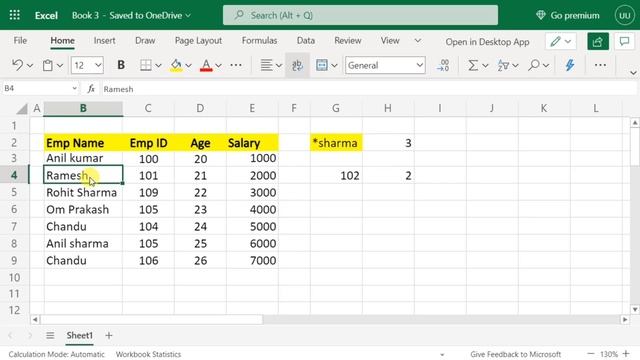Expand the Undo dropdown arrow
640x360 pixels.
pos(30,65)
